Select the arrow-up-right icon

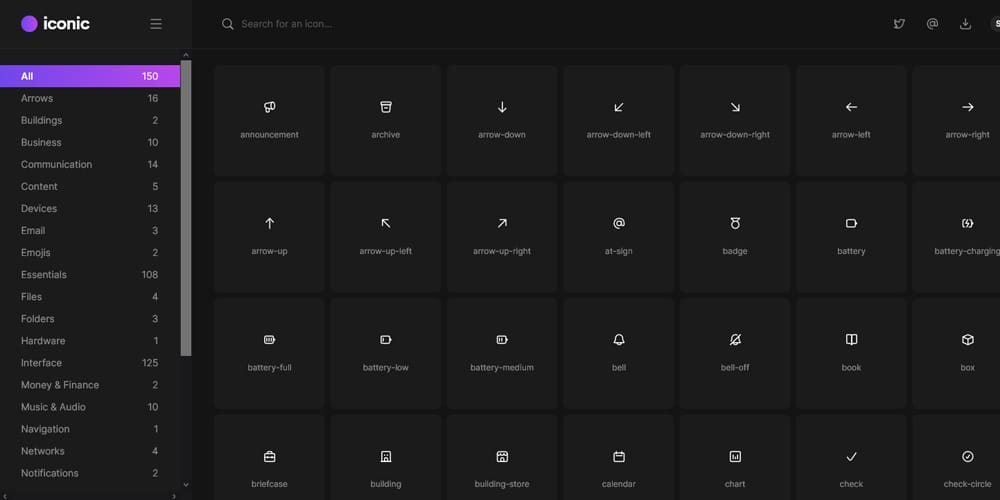click(502, 237)
